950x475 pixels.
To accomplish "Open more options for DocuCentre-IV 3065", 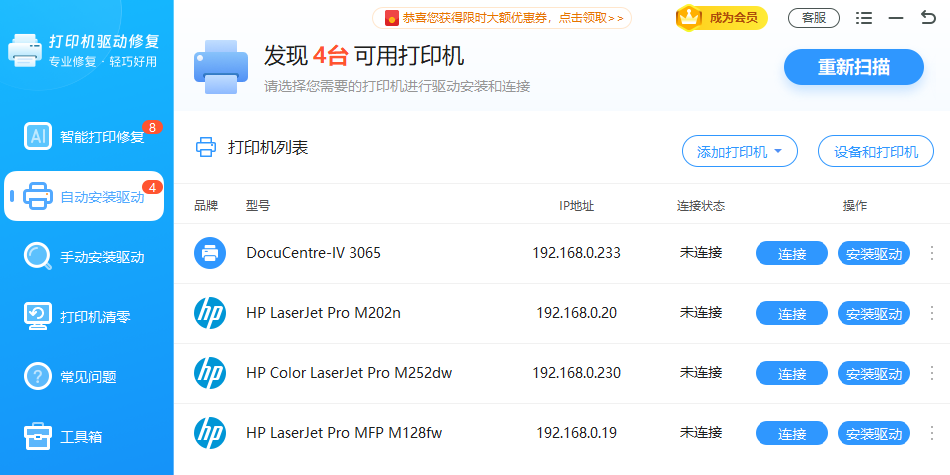I will pyautogui.click(x=932, y=253).
